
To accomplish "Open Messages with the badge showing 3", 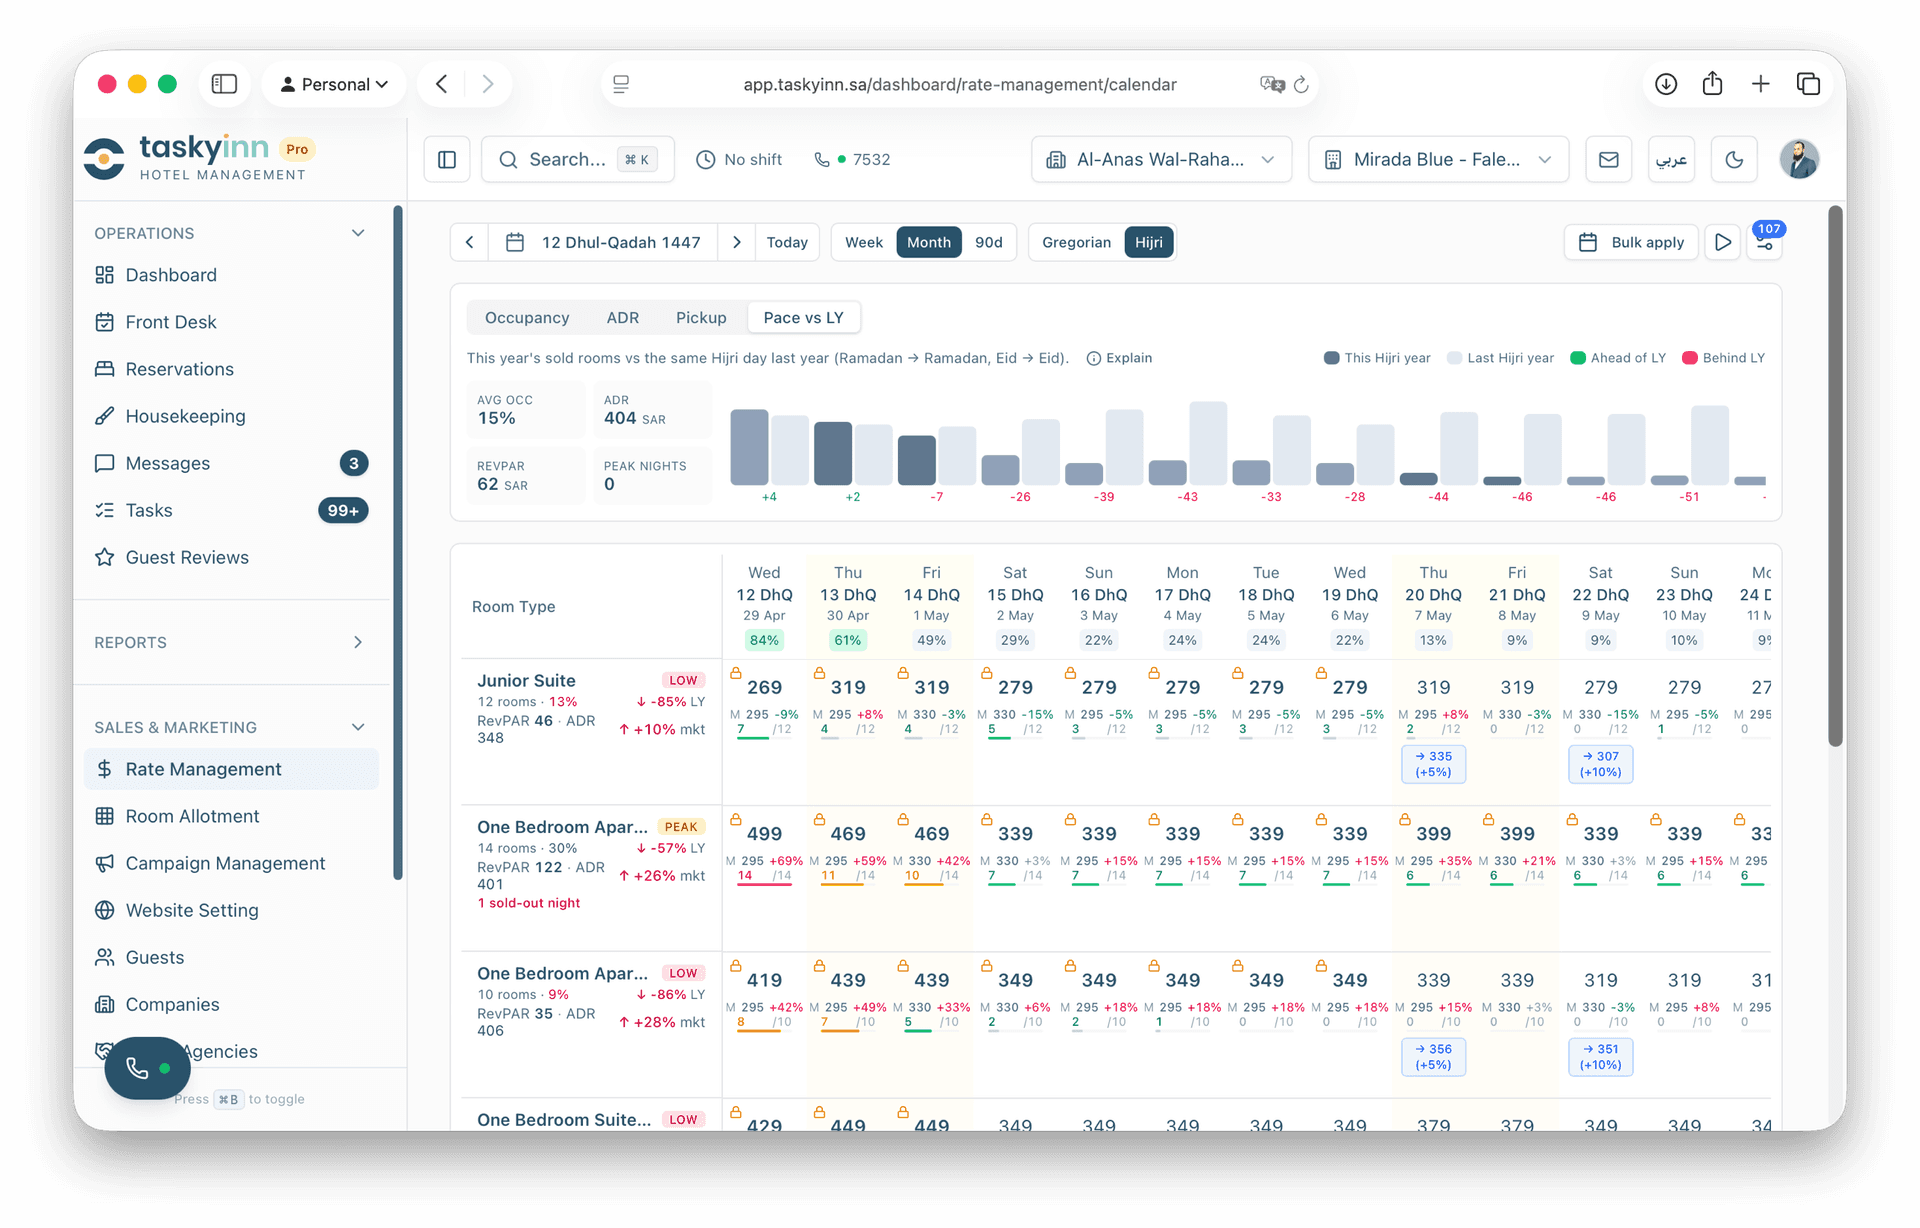I will click(x=166, y=463).
